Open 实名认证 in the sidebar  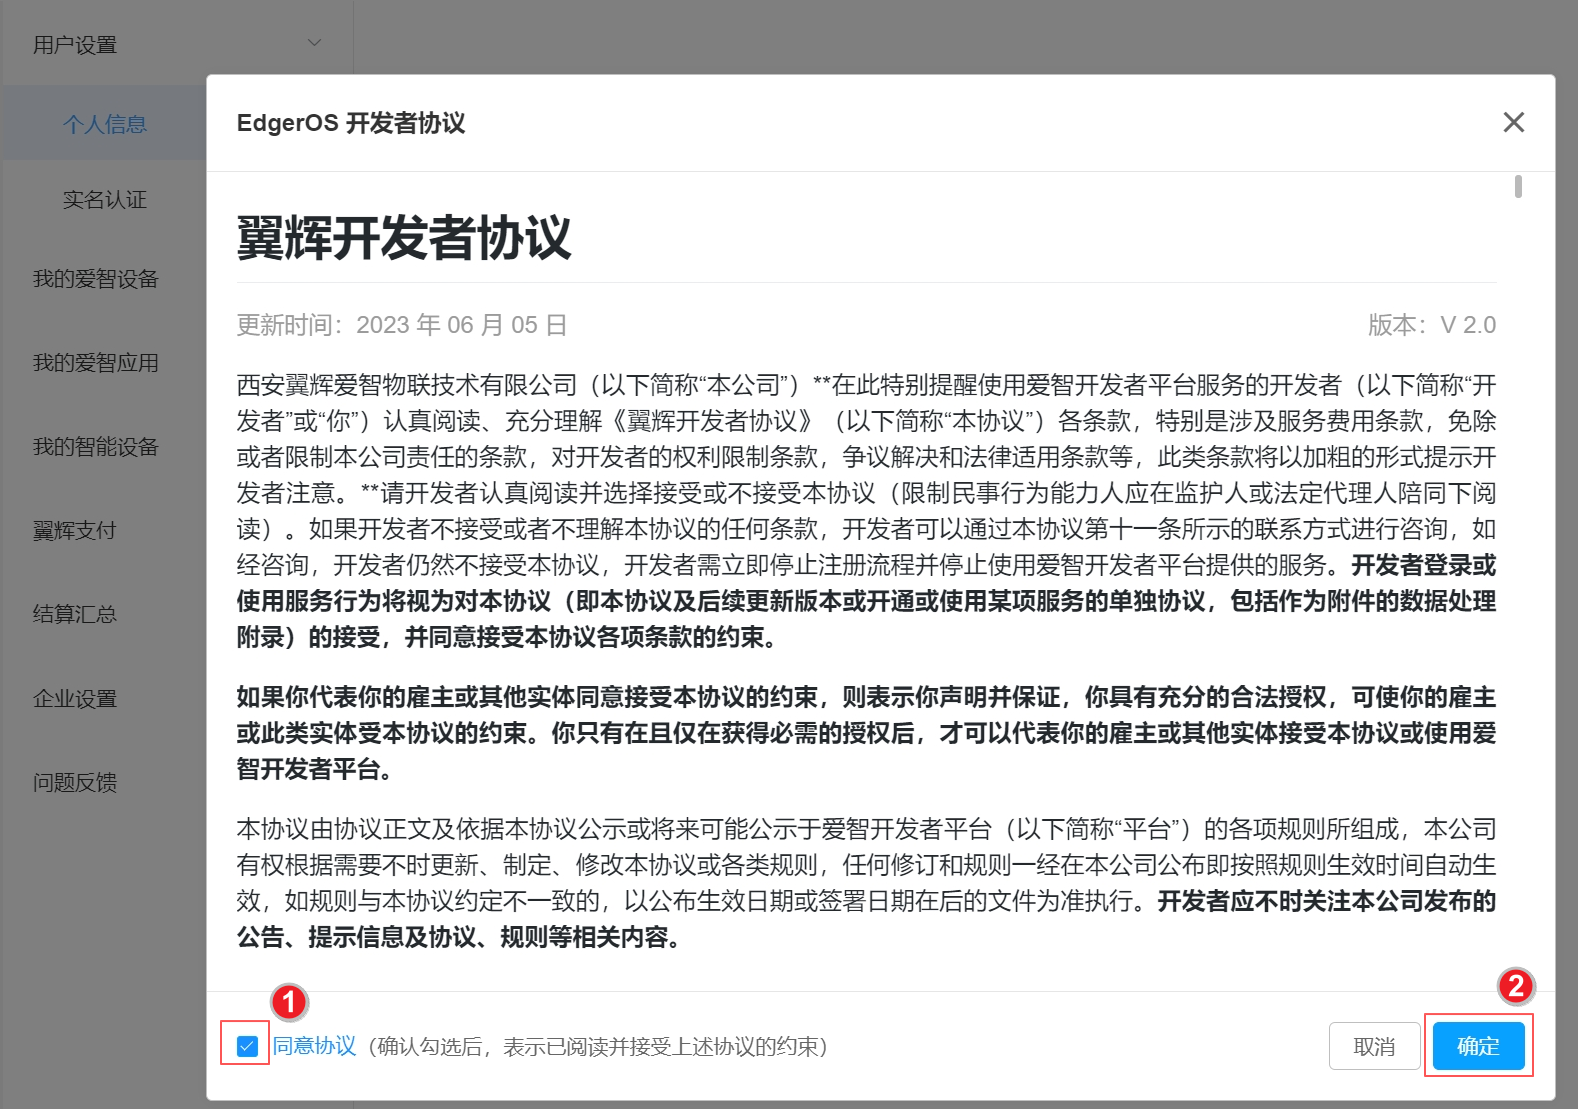pyautogui.click(x=104, y=200)
